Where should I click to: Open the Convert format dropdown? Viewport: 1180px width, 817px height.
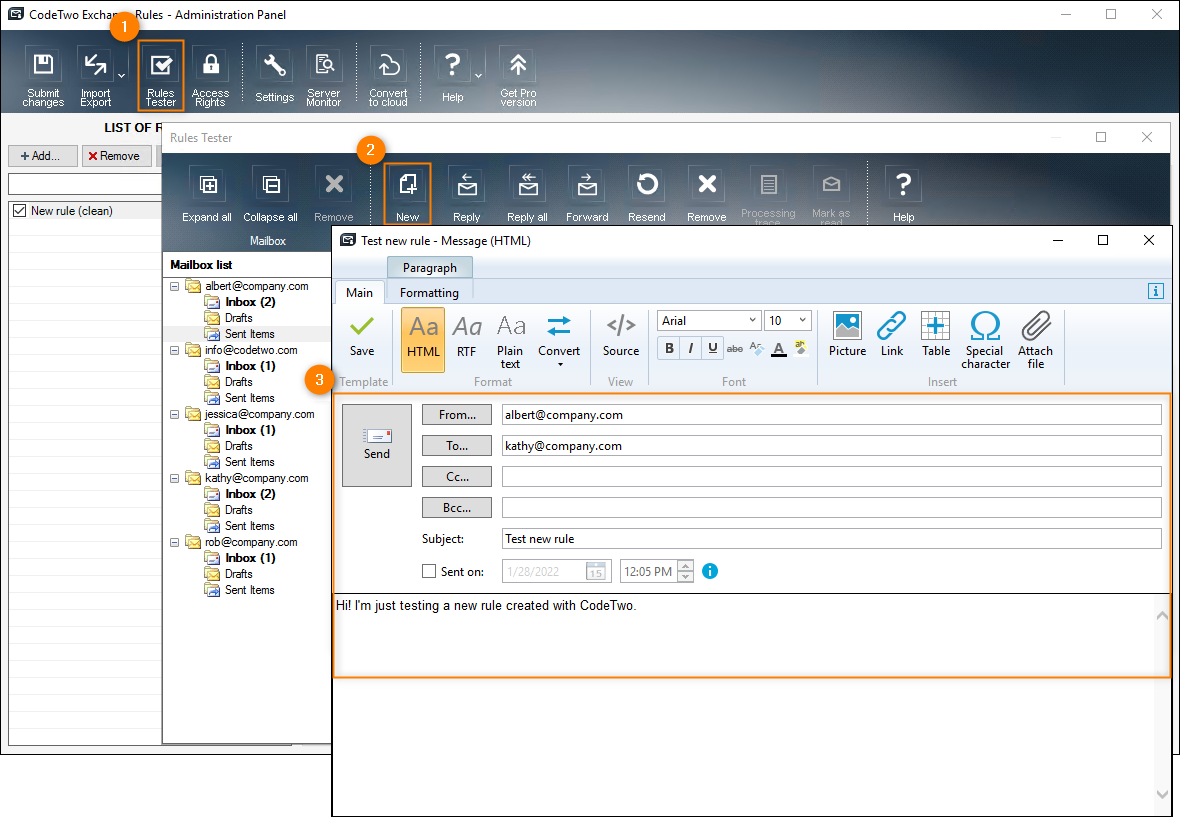(x=559, y=341)
